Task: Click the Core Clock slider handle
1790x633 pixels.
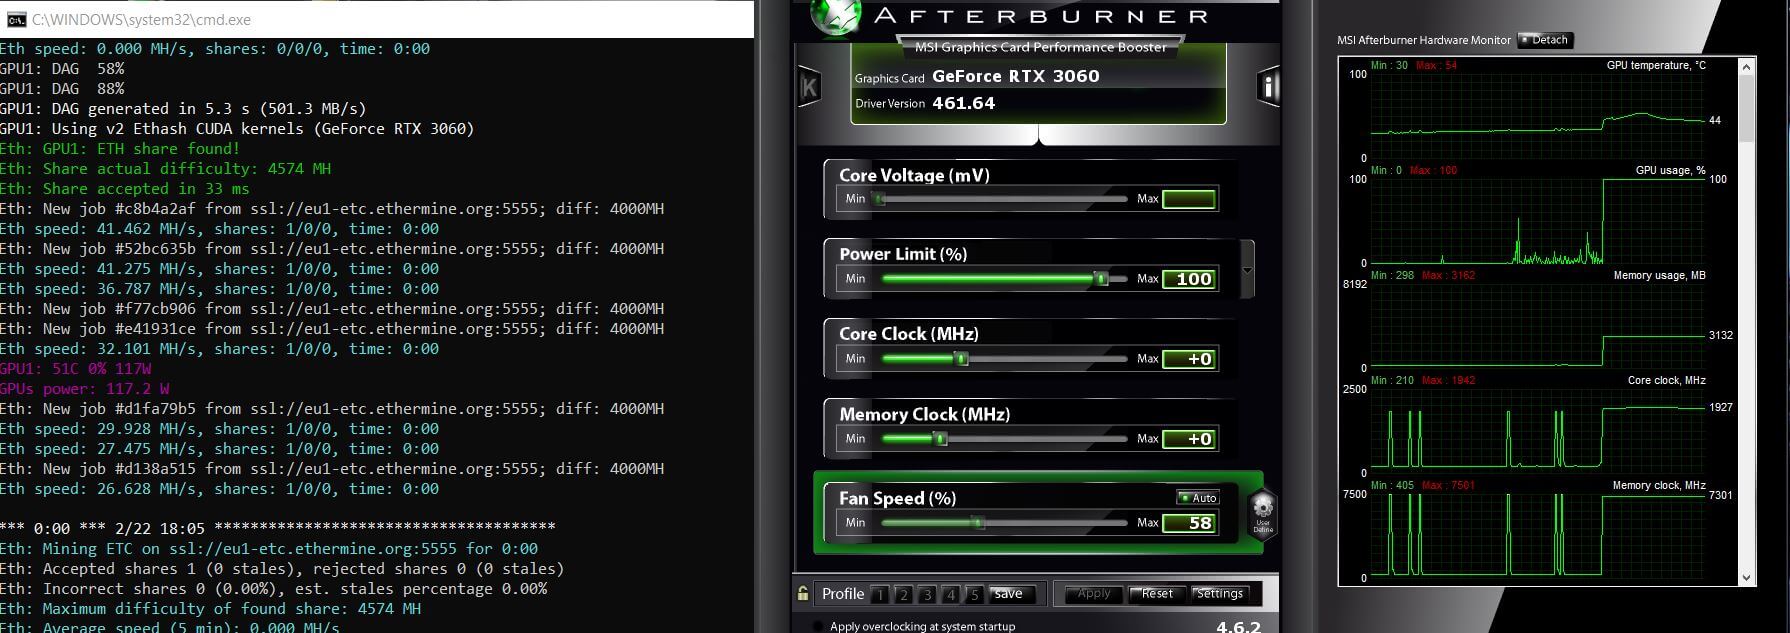Action: pos(961,358)
